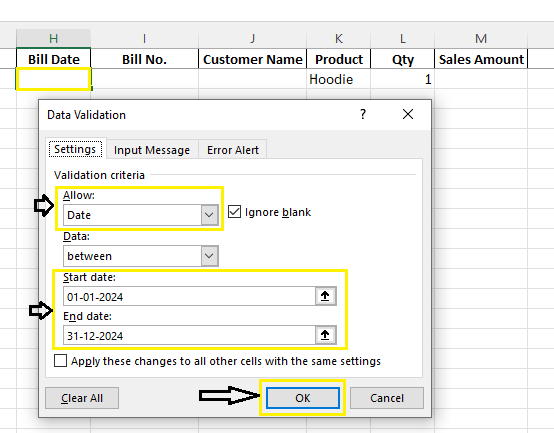The image size is (554, 433).
Task: Select the empty cell under Bill Date
Action: click(x=53, y=79)
